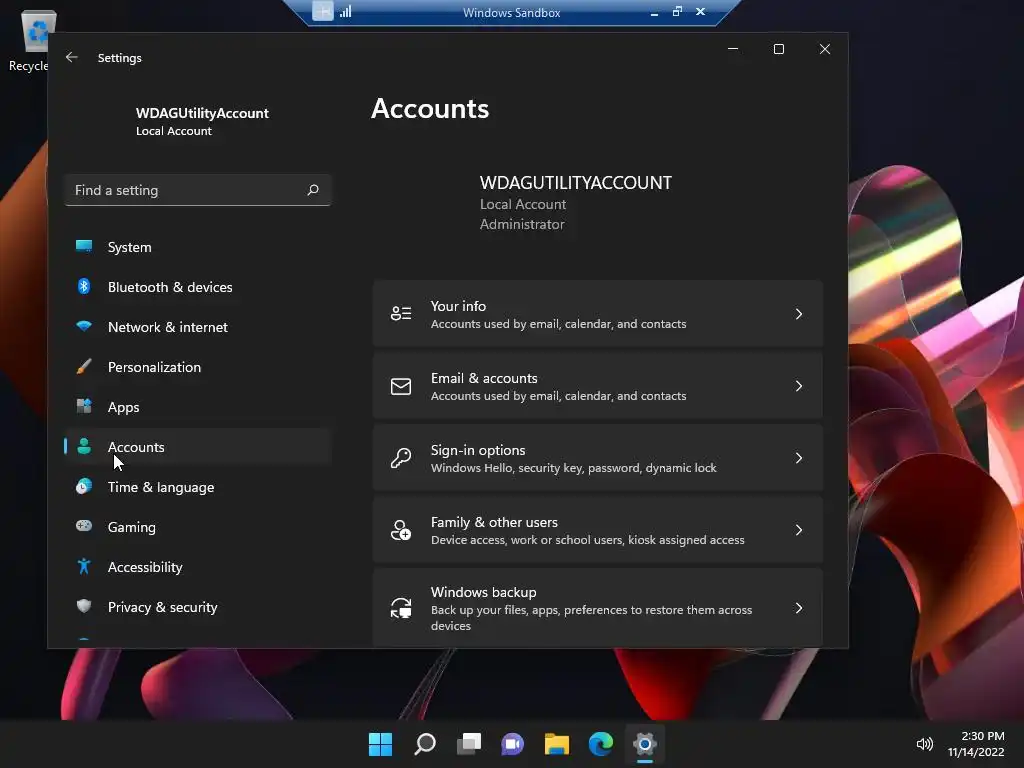Viewport: 1024px width, 768px height.
Task: Open the Family & other users row
Action: click(x=598, y=530)
